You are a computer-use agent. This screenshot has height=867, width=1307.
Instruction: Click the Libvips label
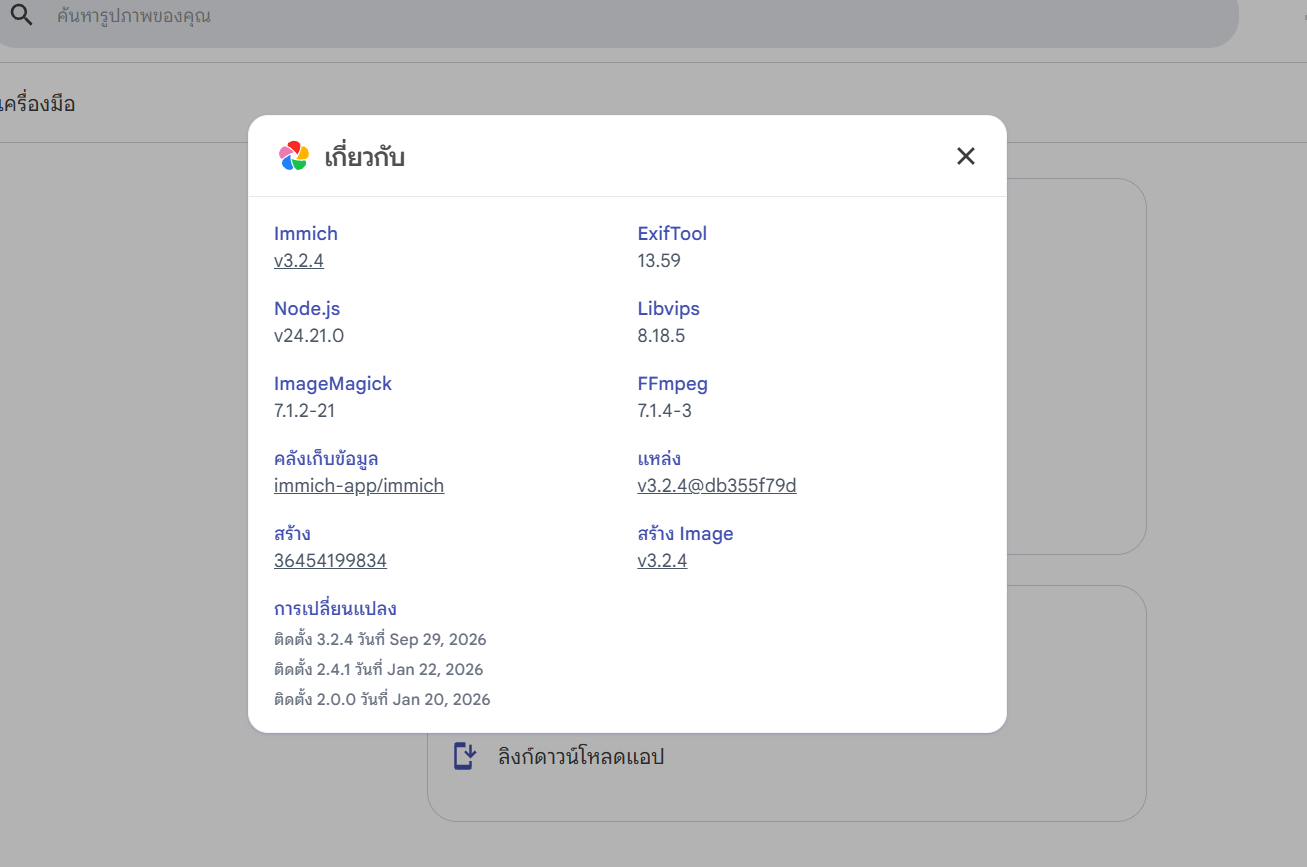(669, 309)
